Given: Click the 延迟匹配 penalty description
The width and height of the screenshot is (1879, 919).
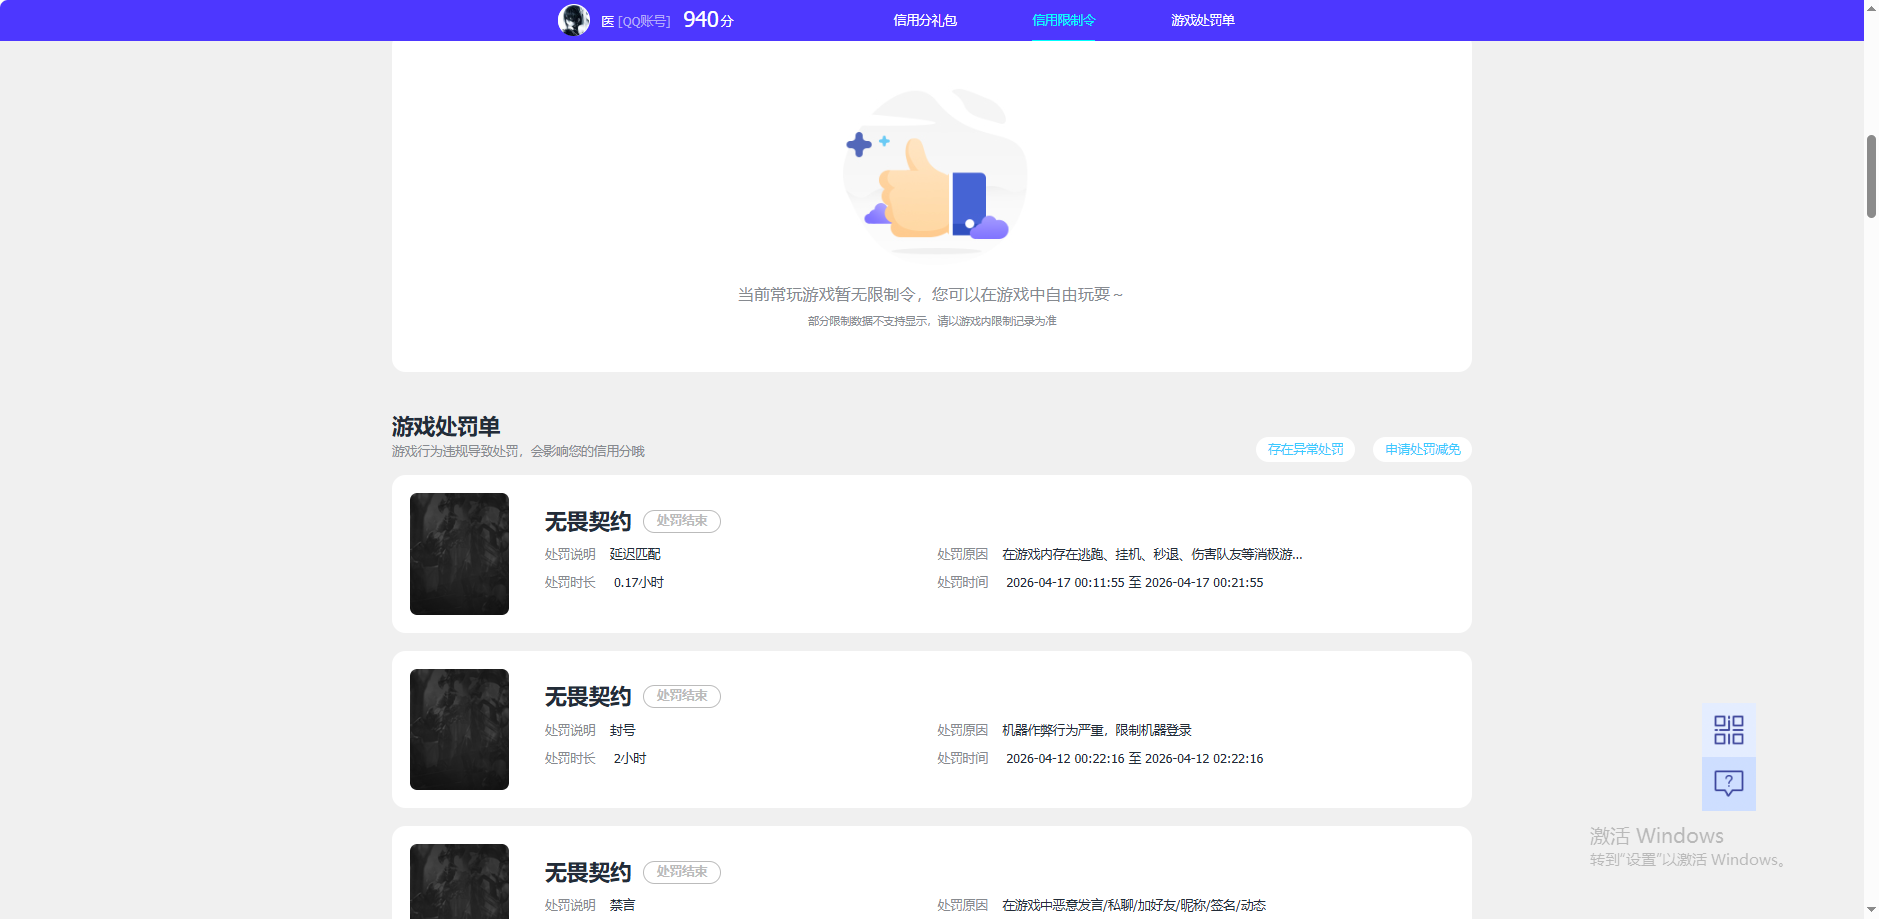Looking at the screenshot, I should click(x=635, y=554).
